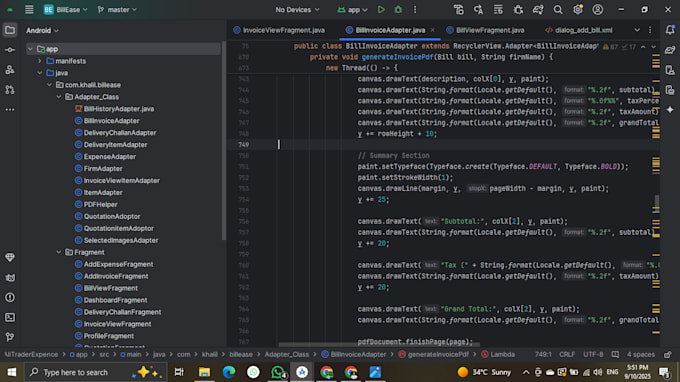Viewport: 680px width, 382px height.
Task: Show more tool windows ellipsis
Action: coord(10,110)
